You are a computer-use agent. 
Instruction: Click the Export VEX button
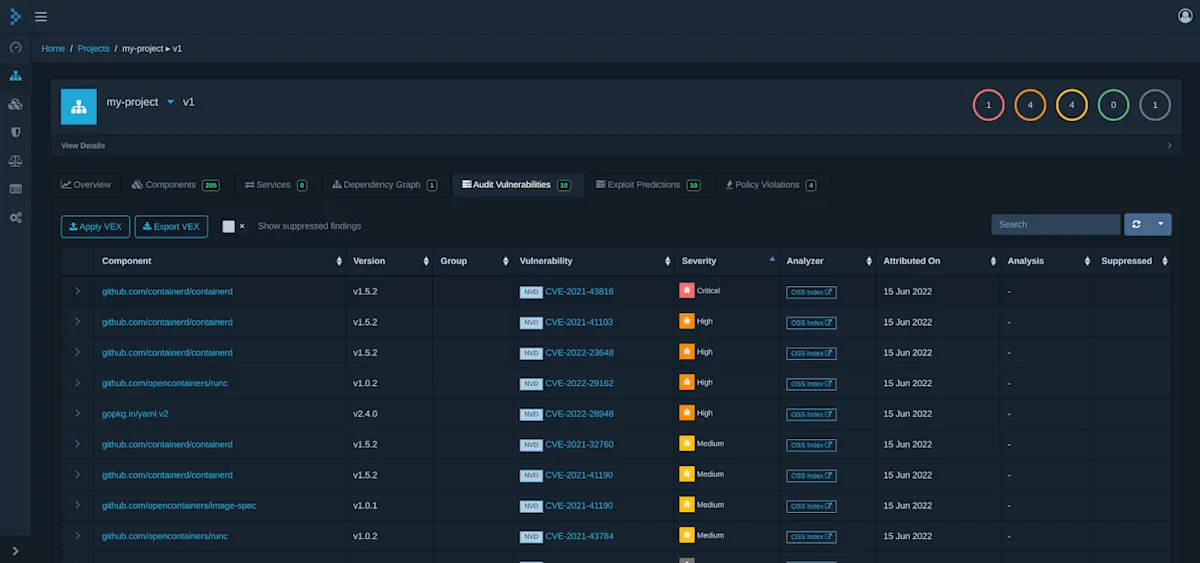(171, 226)
